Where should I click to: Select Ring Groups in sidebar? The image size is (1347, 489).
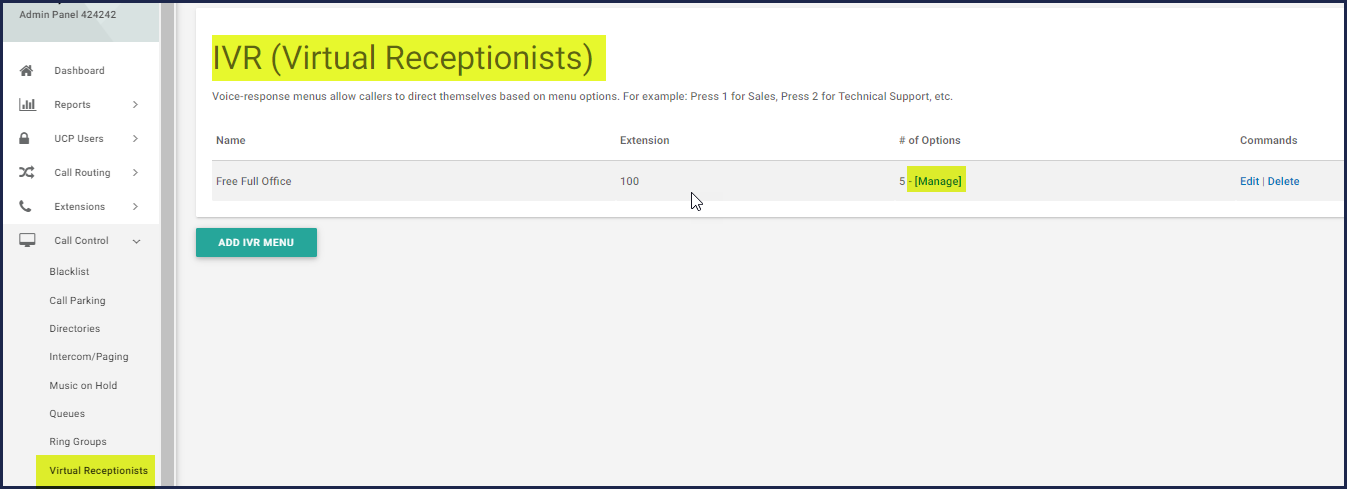[x=78, y=441]
